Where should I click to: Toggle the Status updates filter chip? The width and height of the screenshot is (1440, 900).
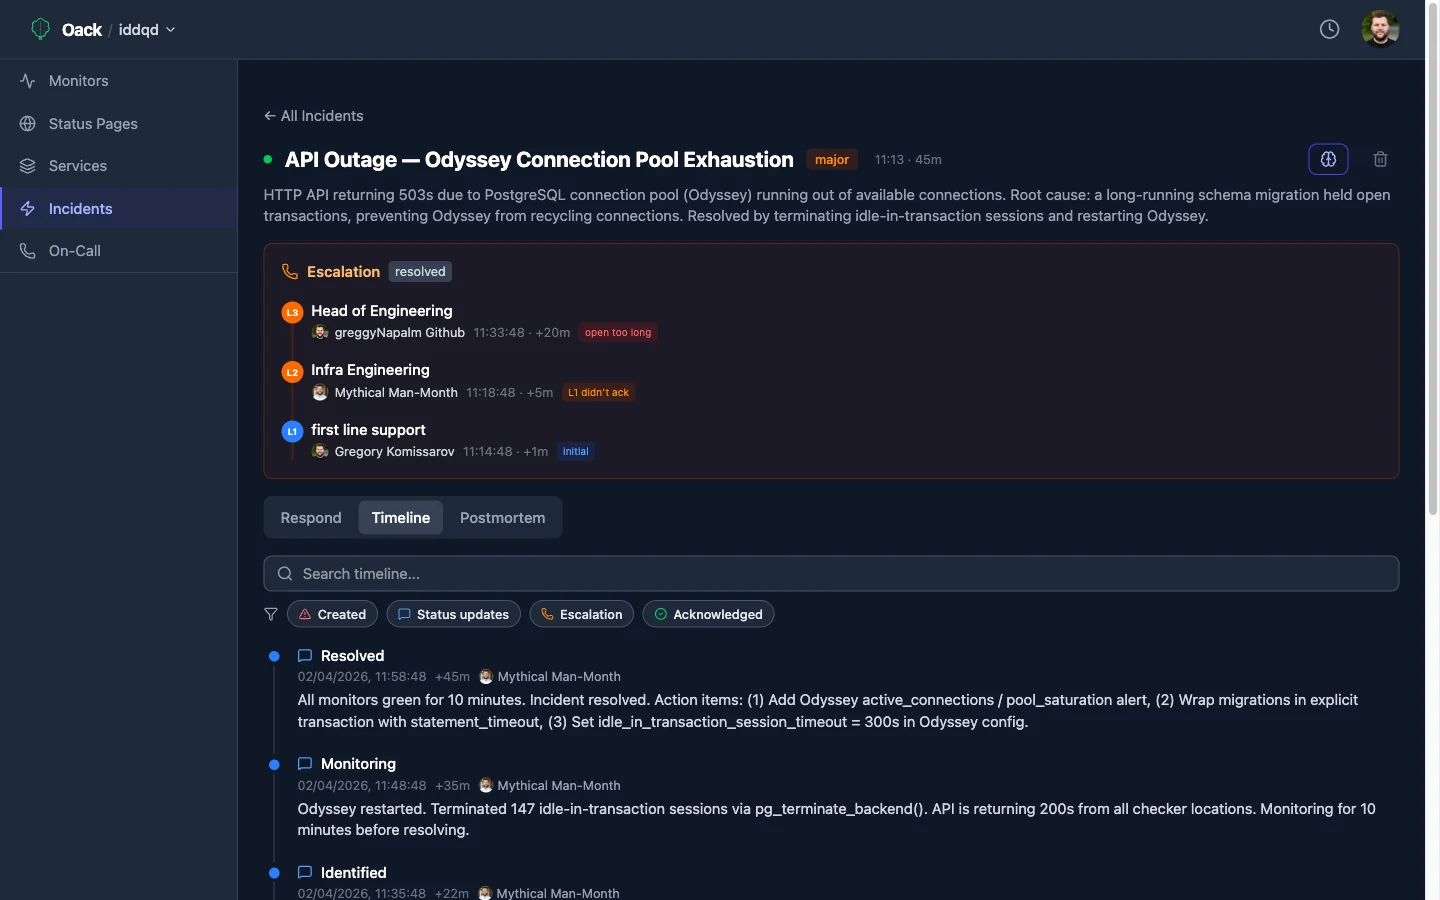coord(453,614)
